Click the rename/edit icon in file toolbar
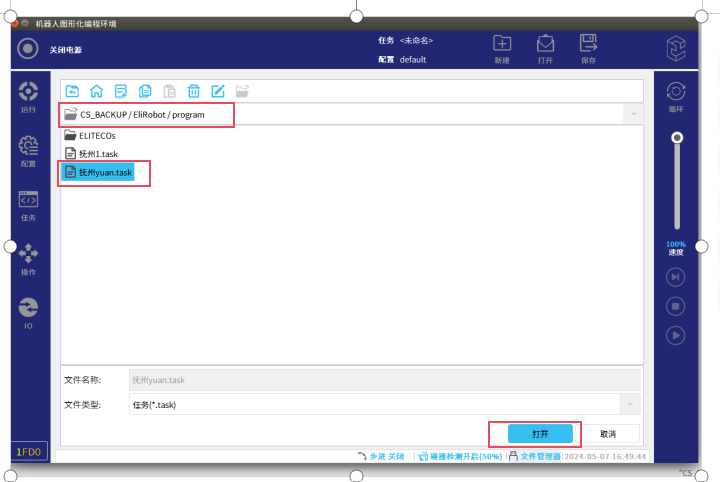 [x=218, y=90]
